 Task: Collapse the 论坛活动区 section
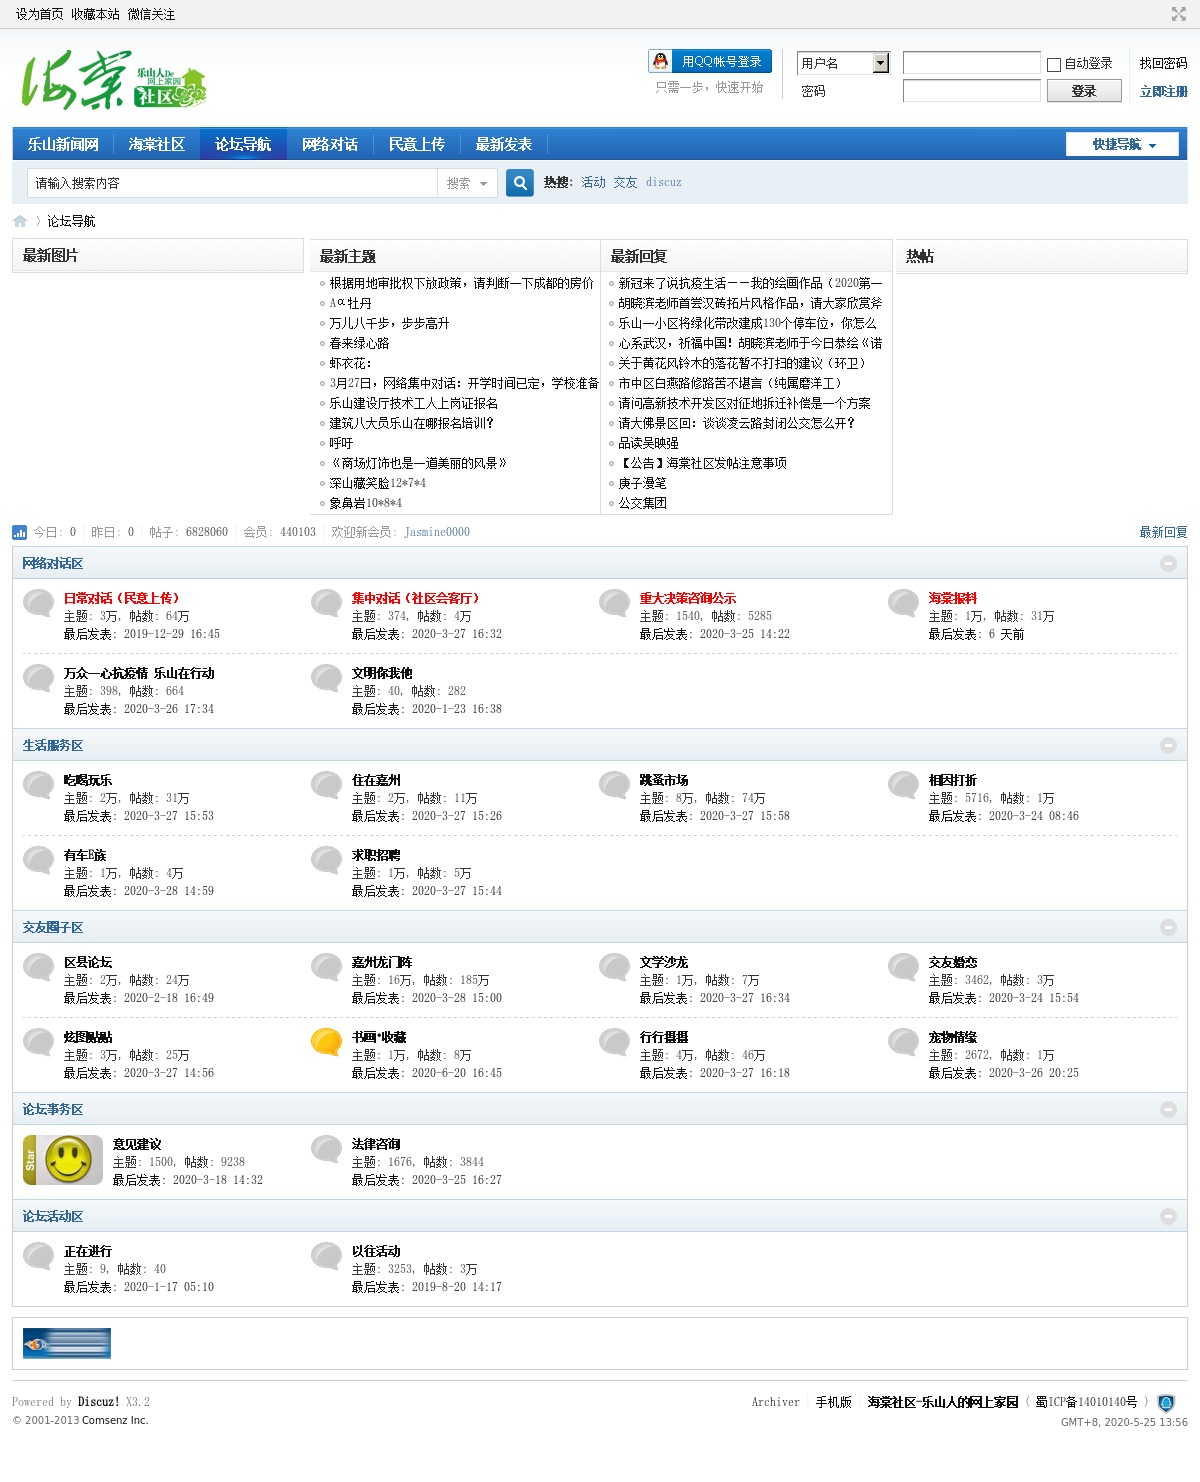tap(1168, 1217)
